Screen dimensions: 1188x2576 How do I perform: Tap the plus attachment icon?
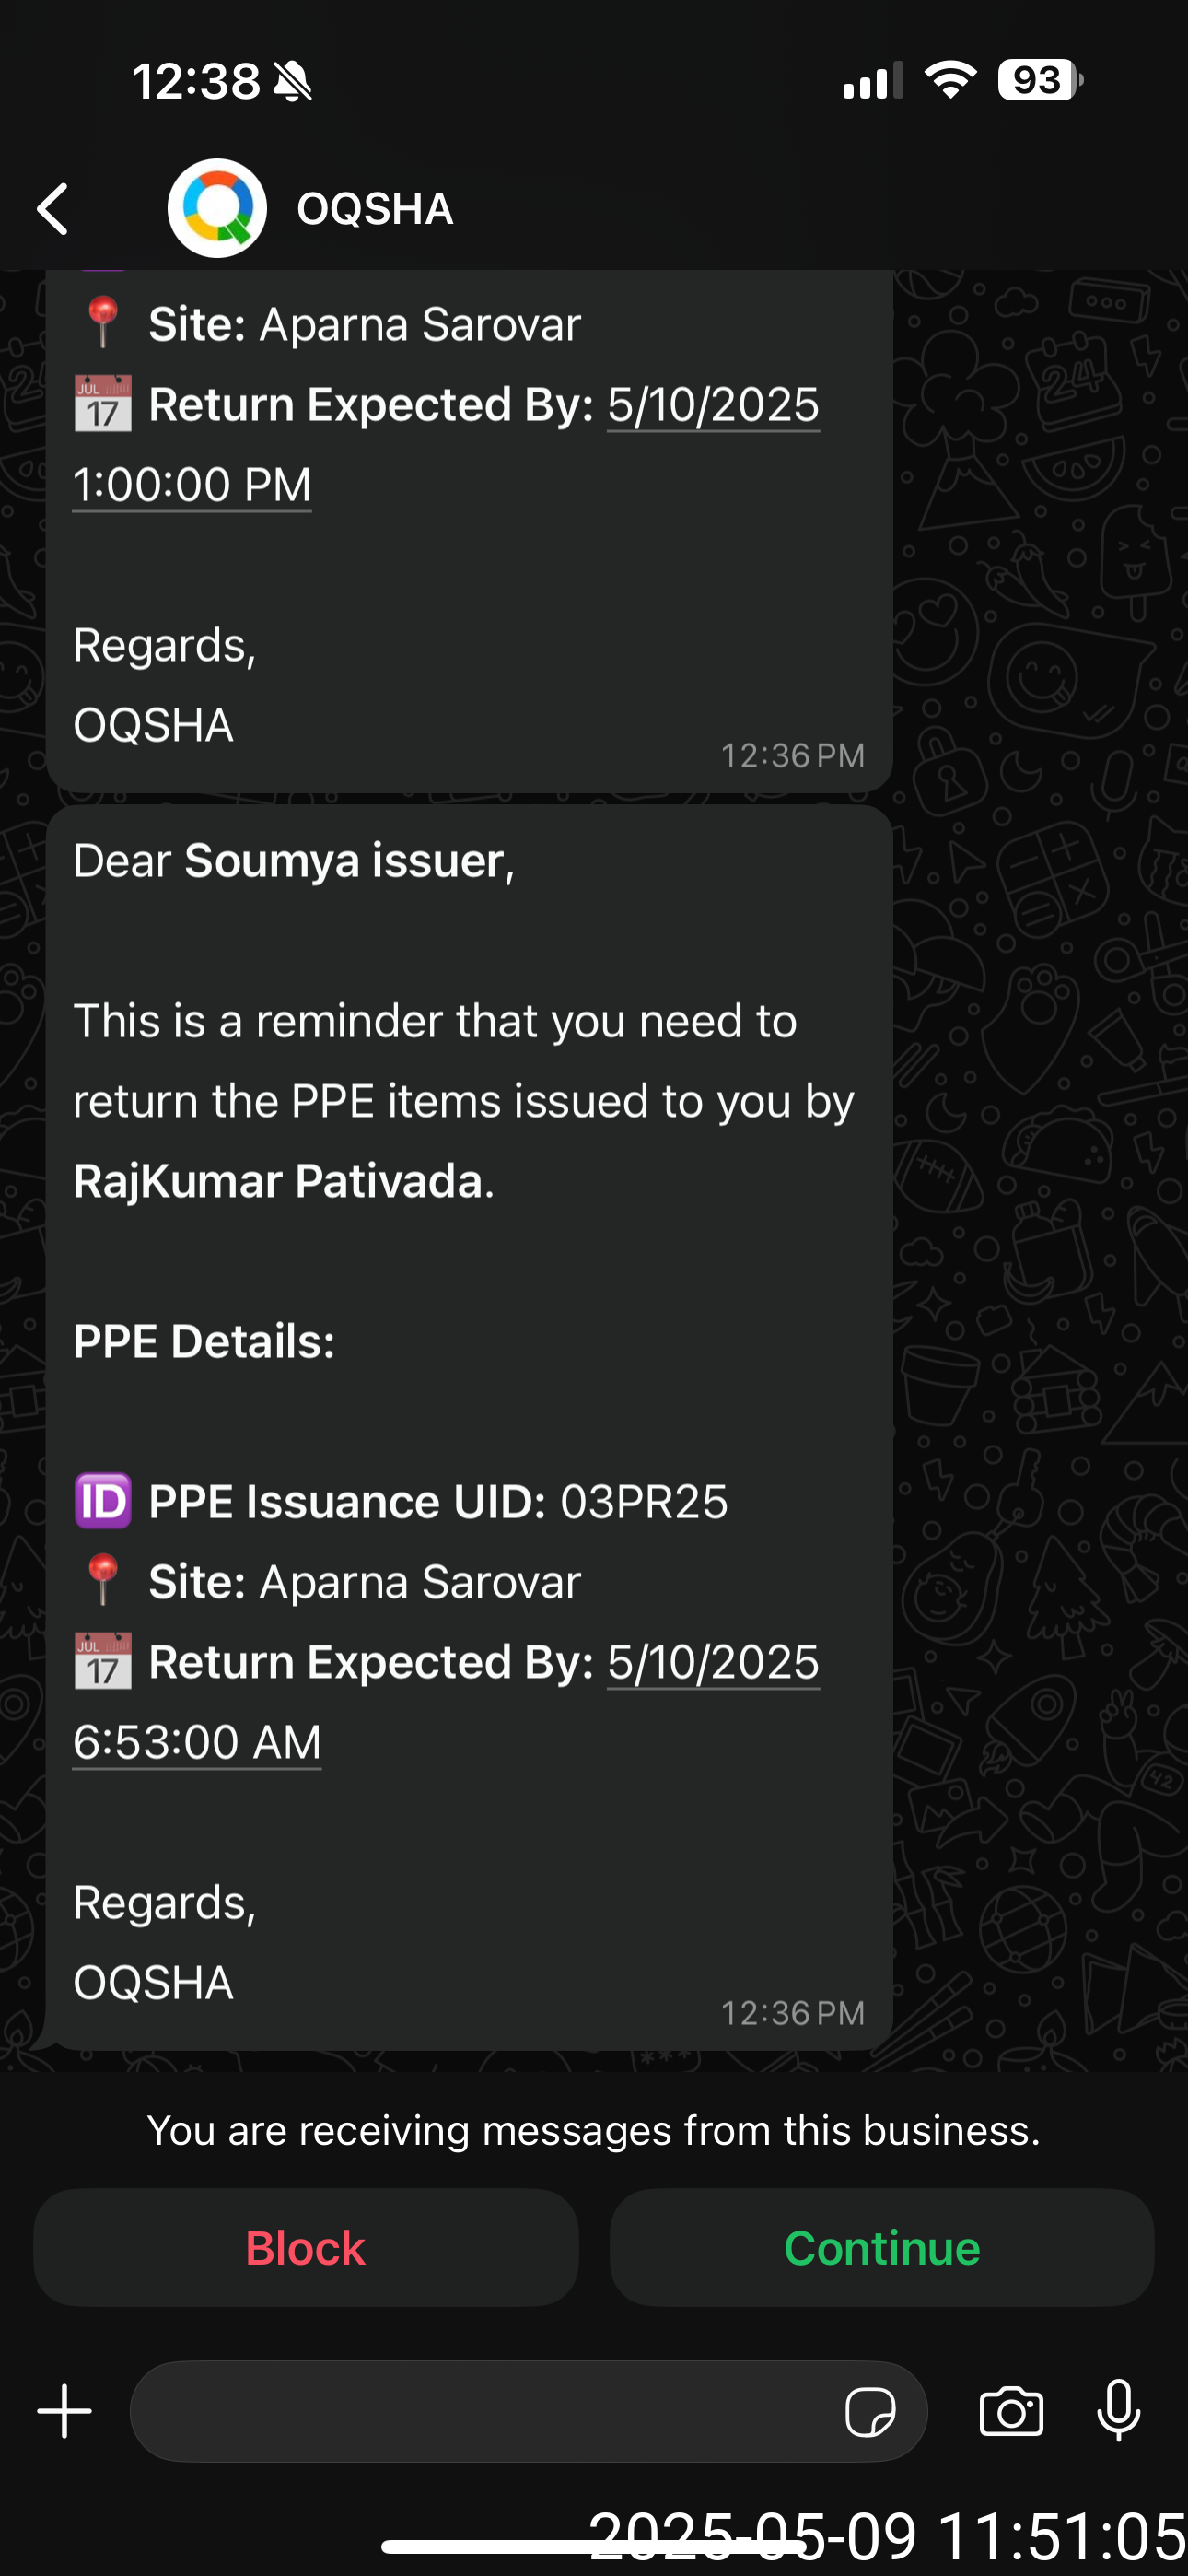click(65, 2411)
